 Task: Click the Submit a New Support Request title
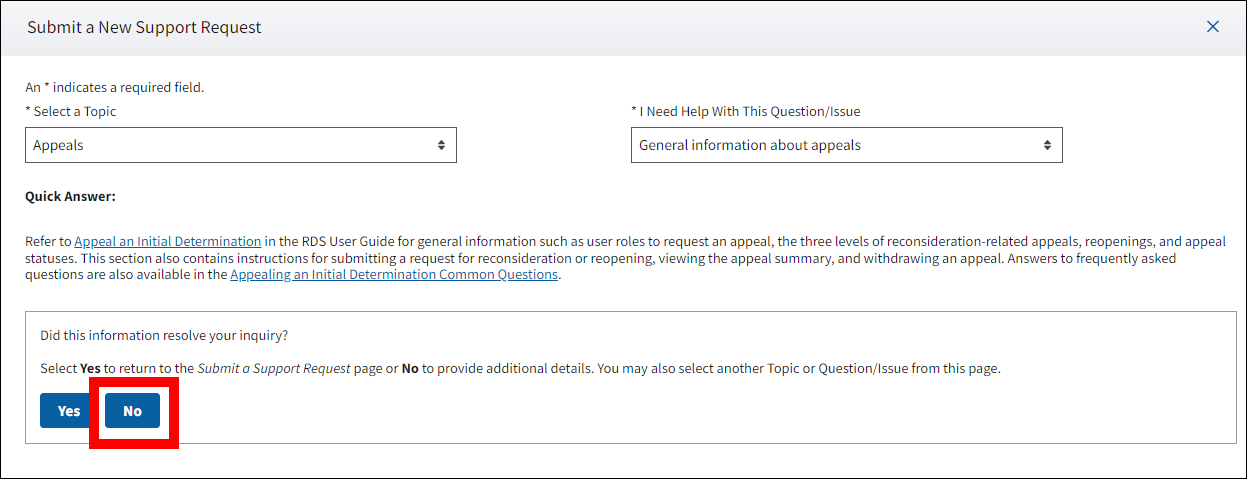pyautogui.click(x=144, y=27)
